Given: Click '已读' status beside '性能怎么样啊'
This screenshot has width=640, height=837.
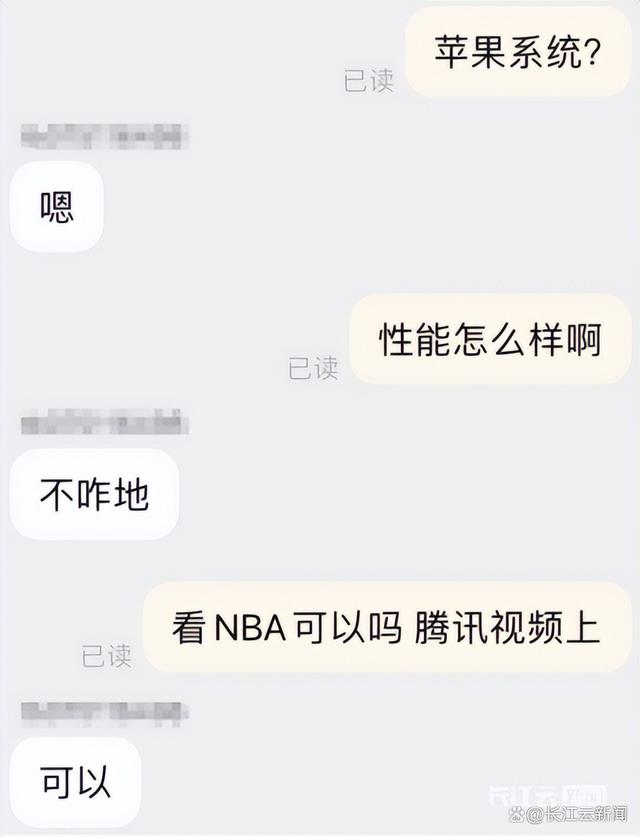Looking at the screenshot, I should 313,369.
